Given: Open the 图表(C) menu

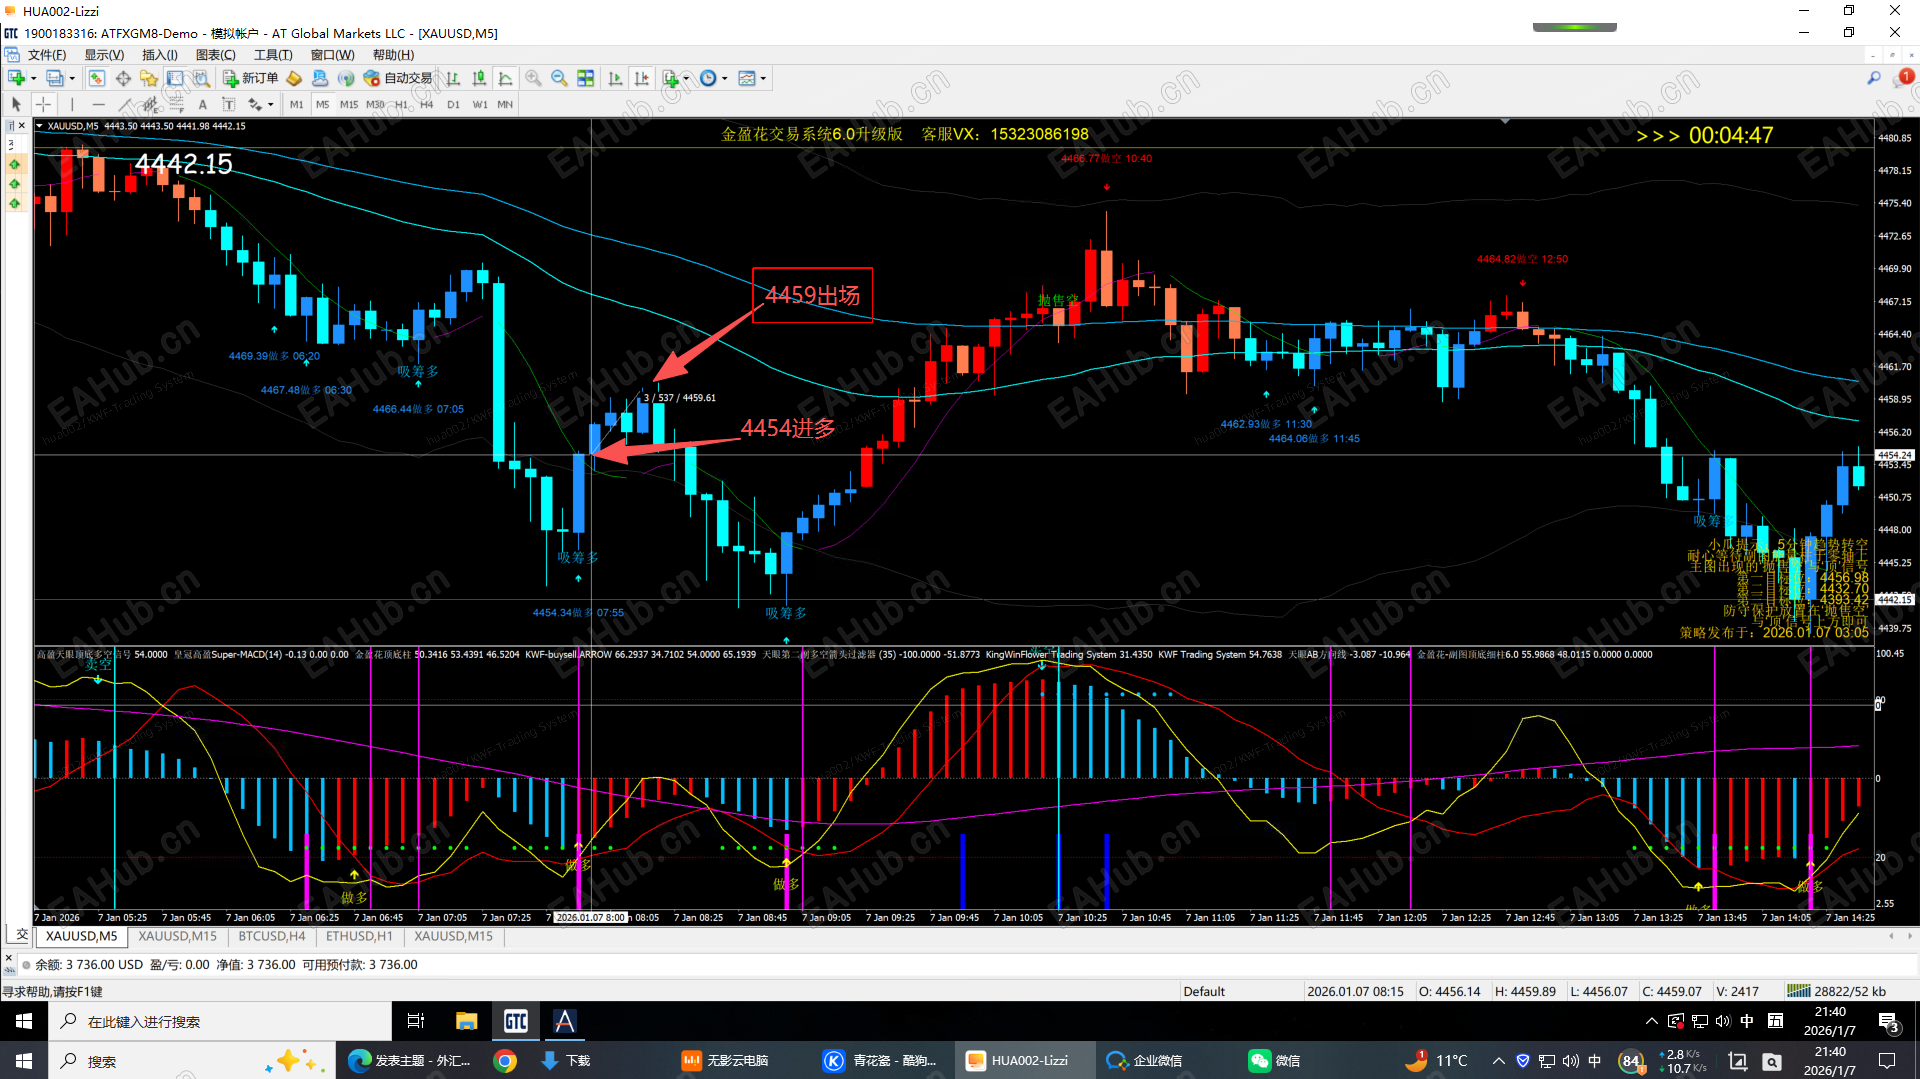Looking at the screenshot, I should pos(216,55).
